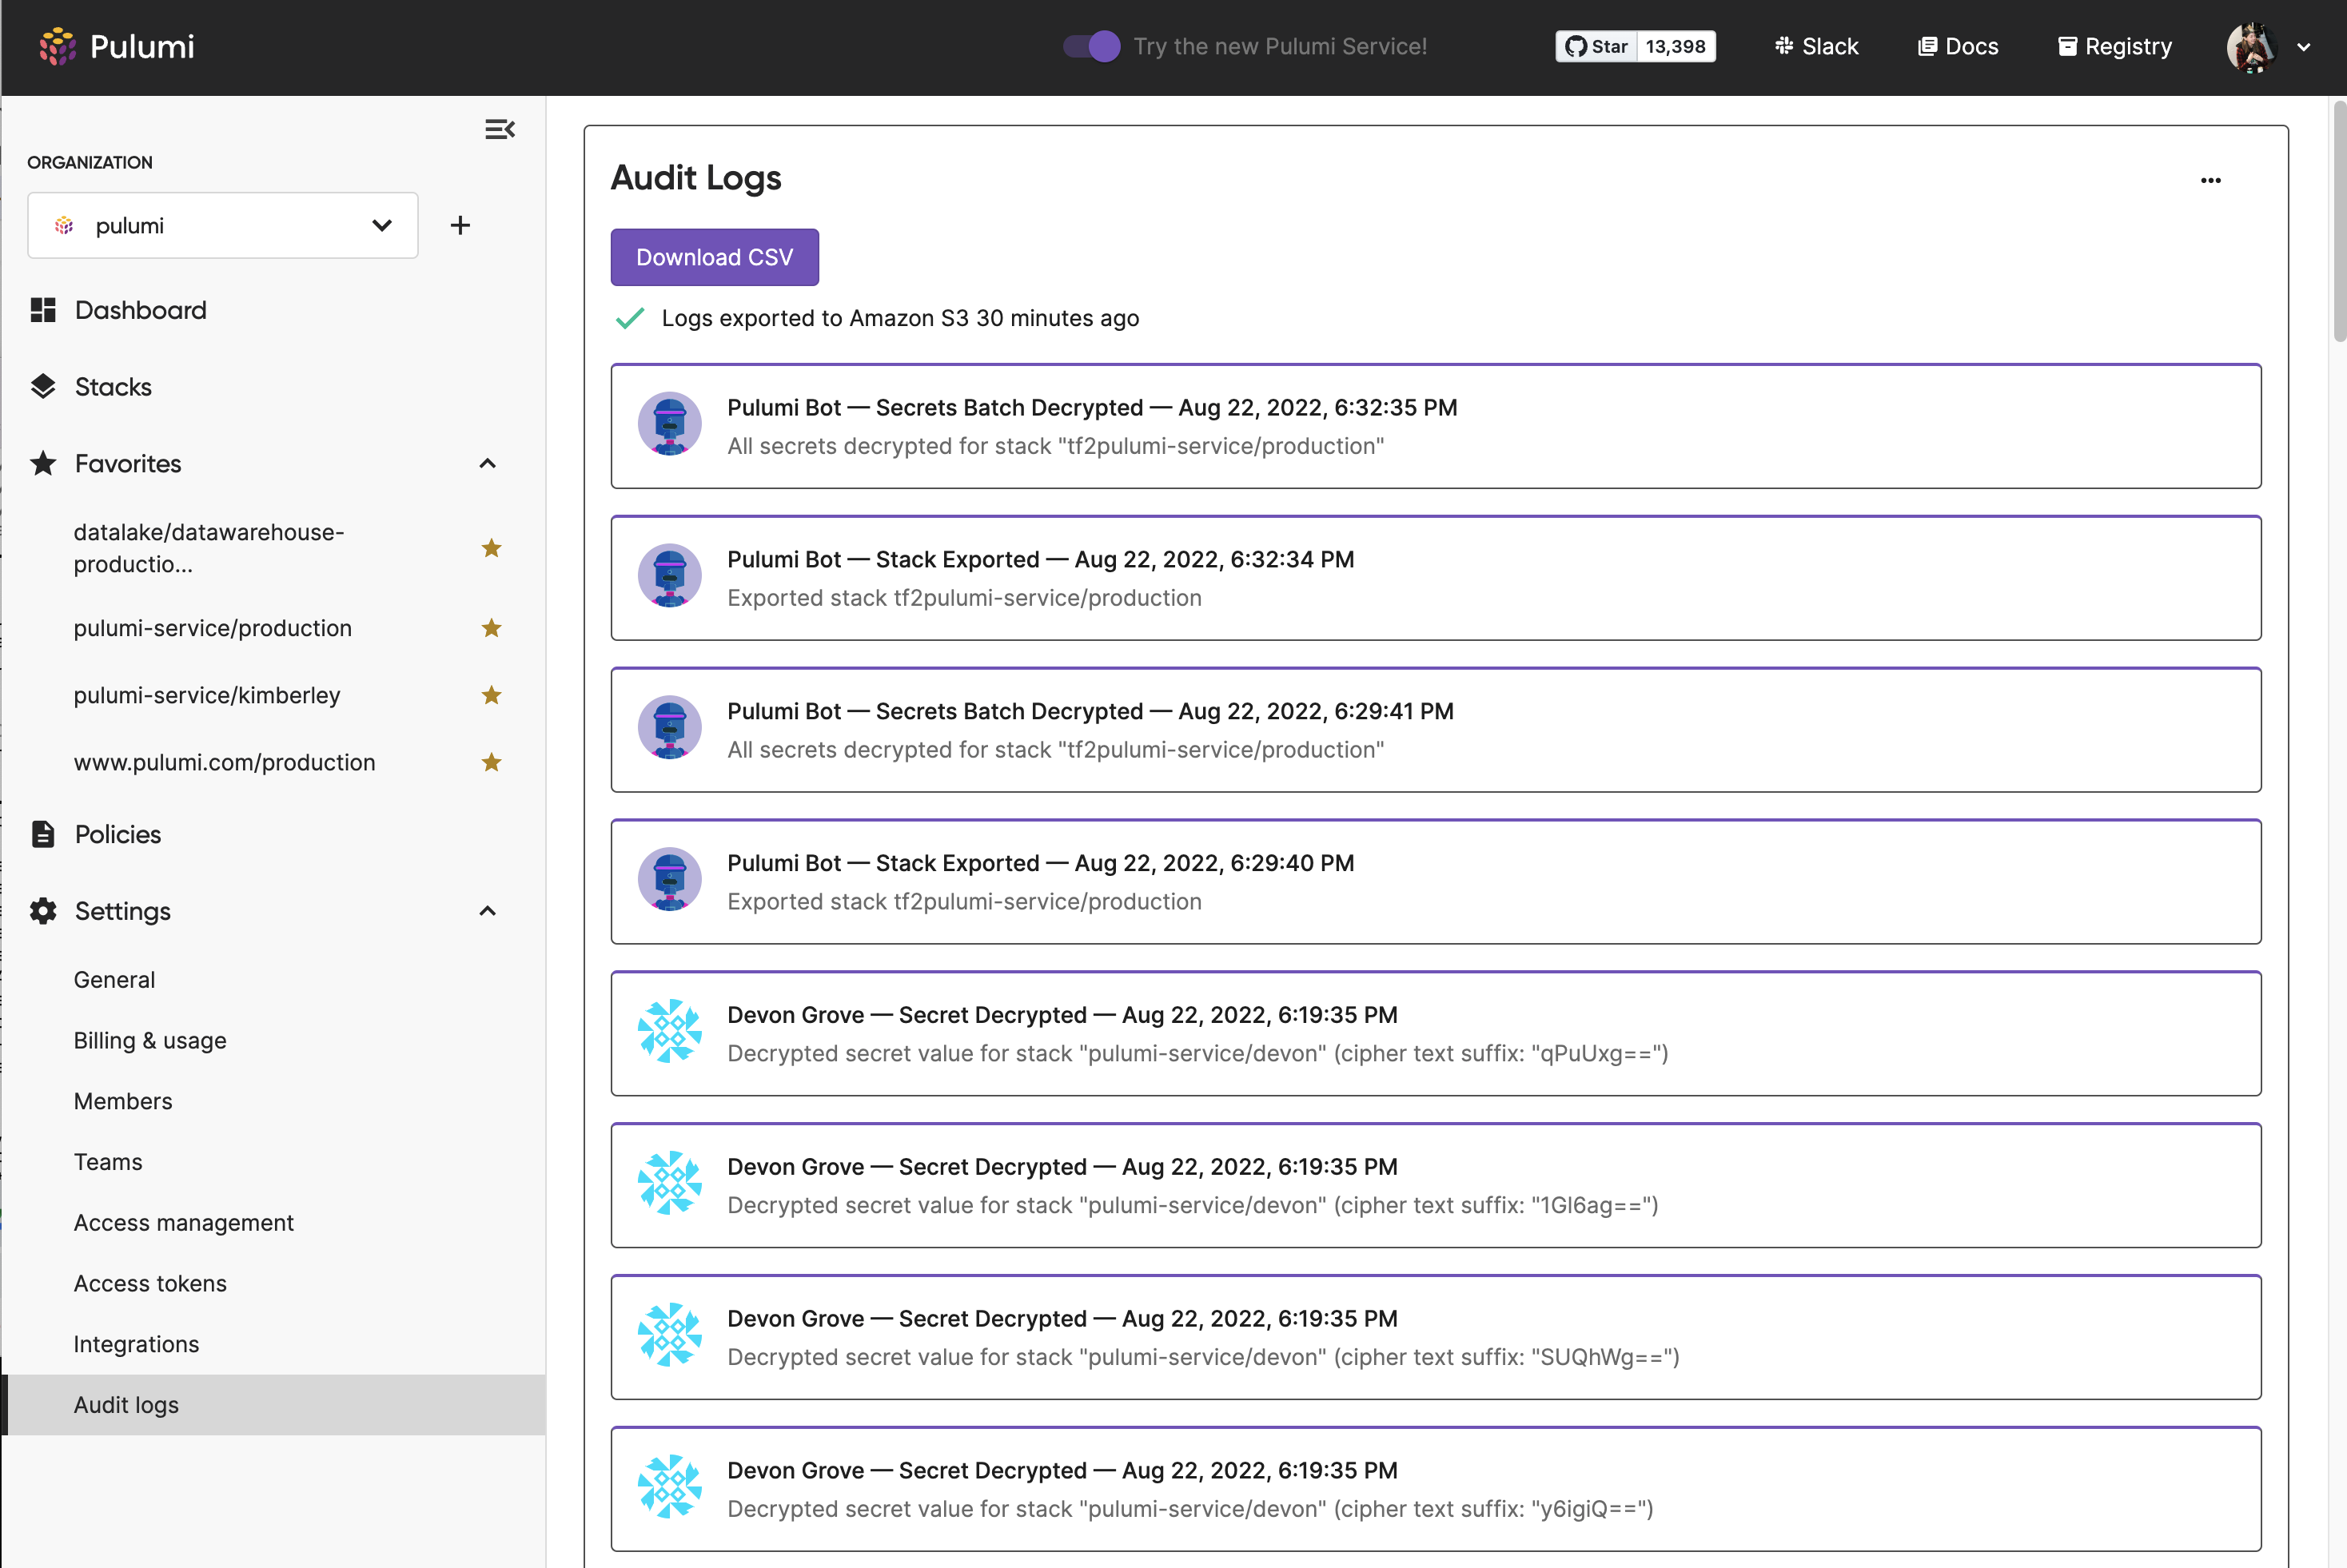The height and width of the screenshot is (1568, 2347).
Task: Click the Download CSV button
Action: (x=714, y=257)
